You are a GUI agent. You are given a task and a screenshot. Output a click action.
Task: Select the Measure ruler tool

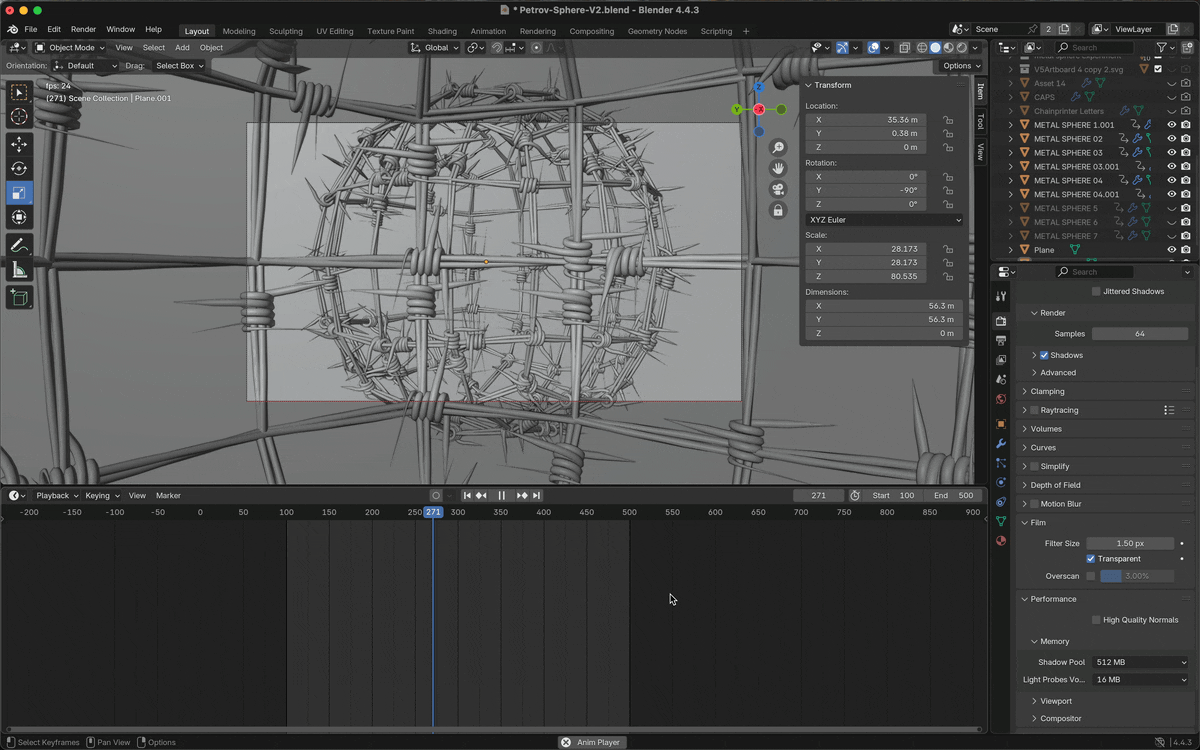[19, 271]
